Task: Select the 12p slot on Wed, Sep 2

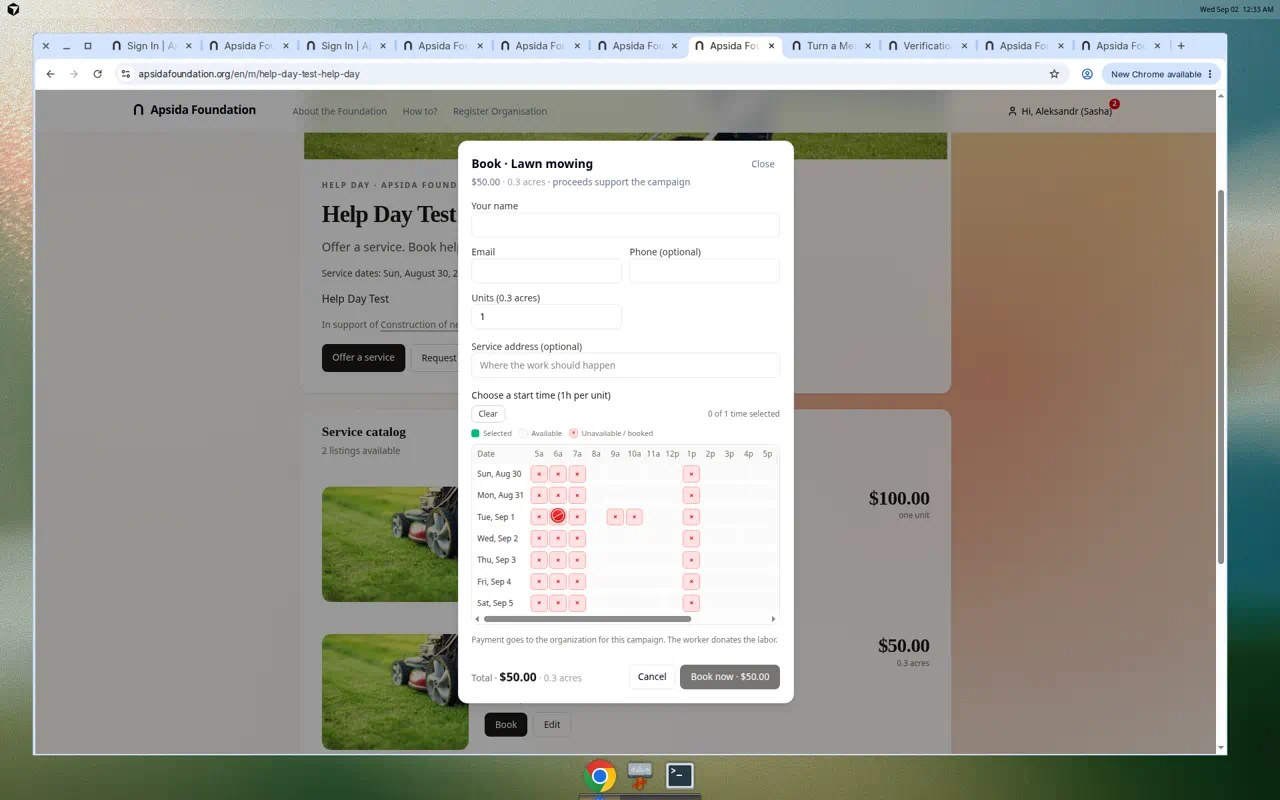Action: 672,538
